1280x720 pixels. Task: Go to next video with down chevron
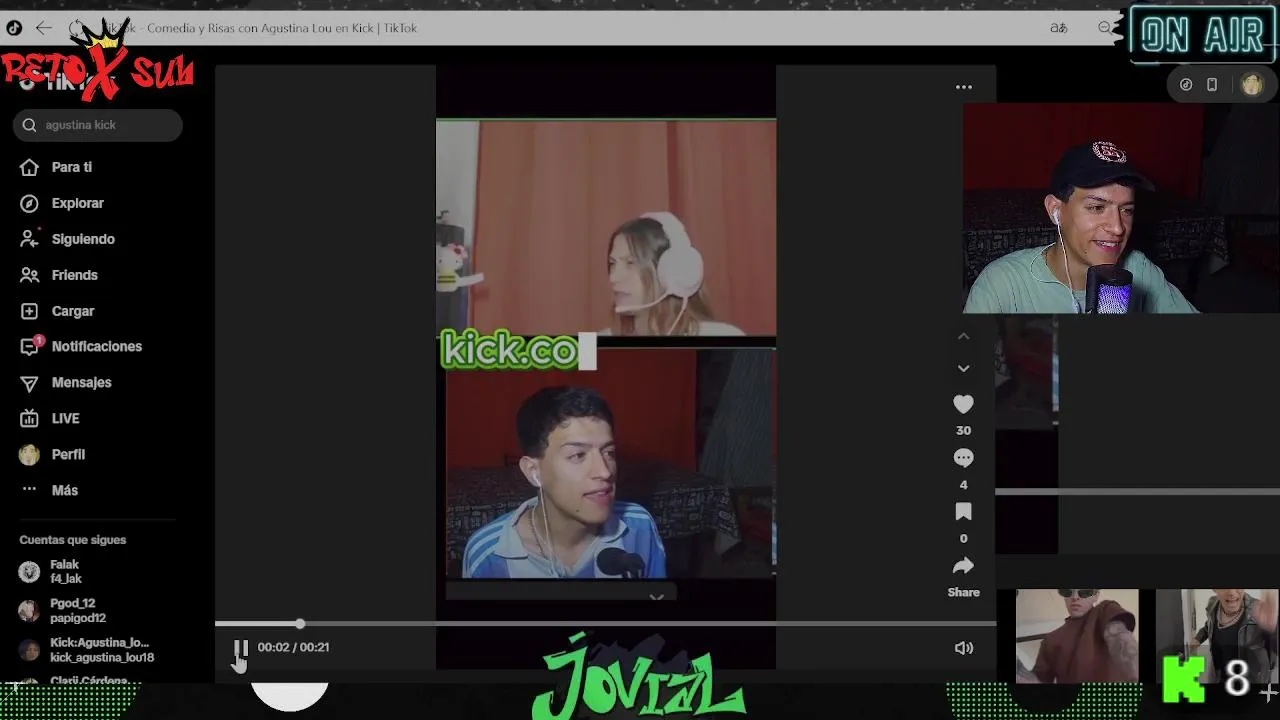click(964, 368)
